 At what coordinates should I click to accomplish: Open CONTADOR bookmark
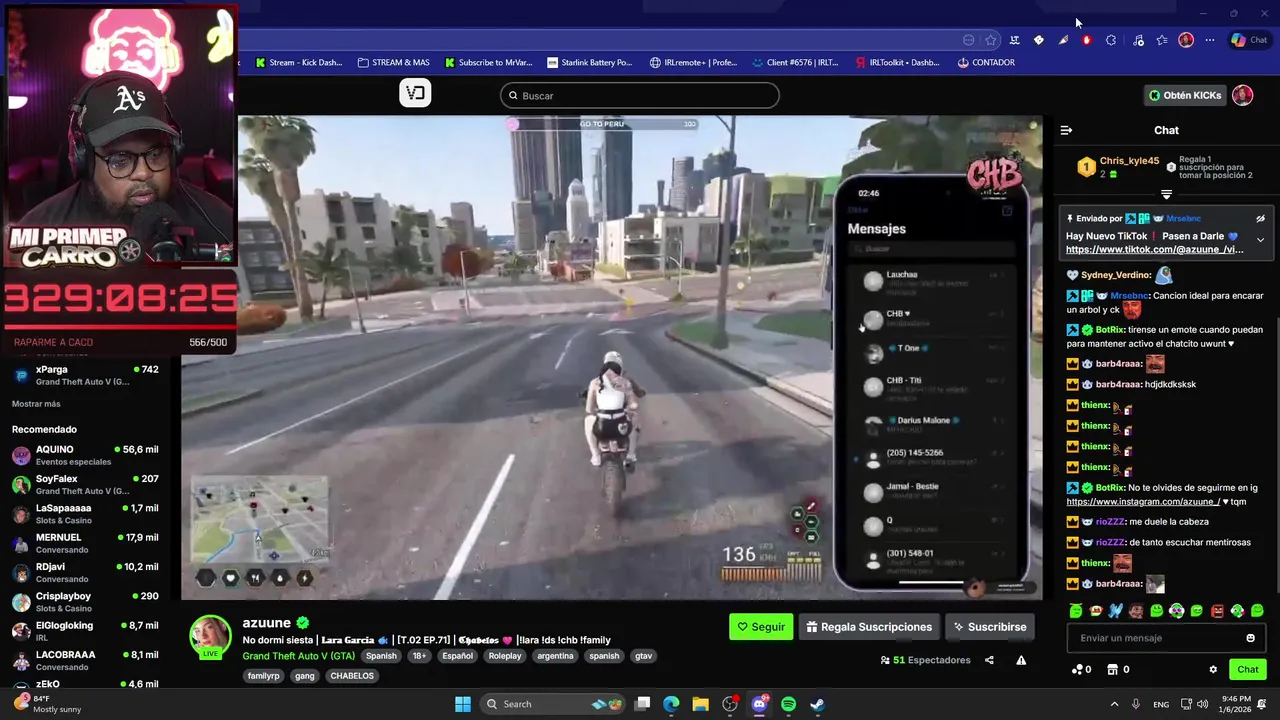[x=986, y=62]
